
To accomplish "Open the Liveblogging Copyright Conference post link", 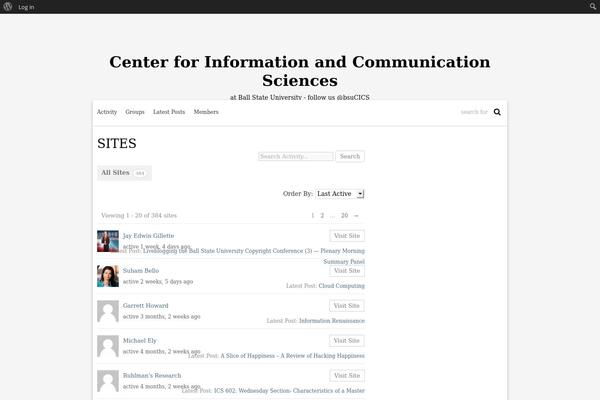I will tap(254, 256).
